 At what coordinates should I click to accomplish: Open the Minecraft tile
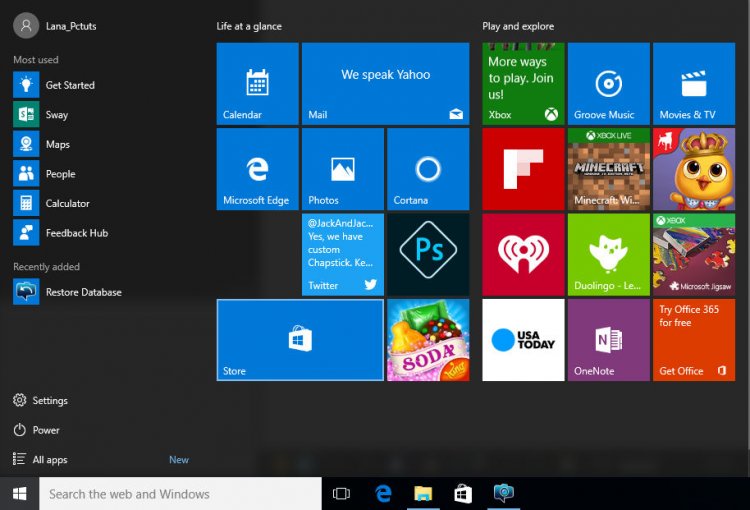click(608, 169)
